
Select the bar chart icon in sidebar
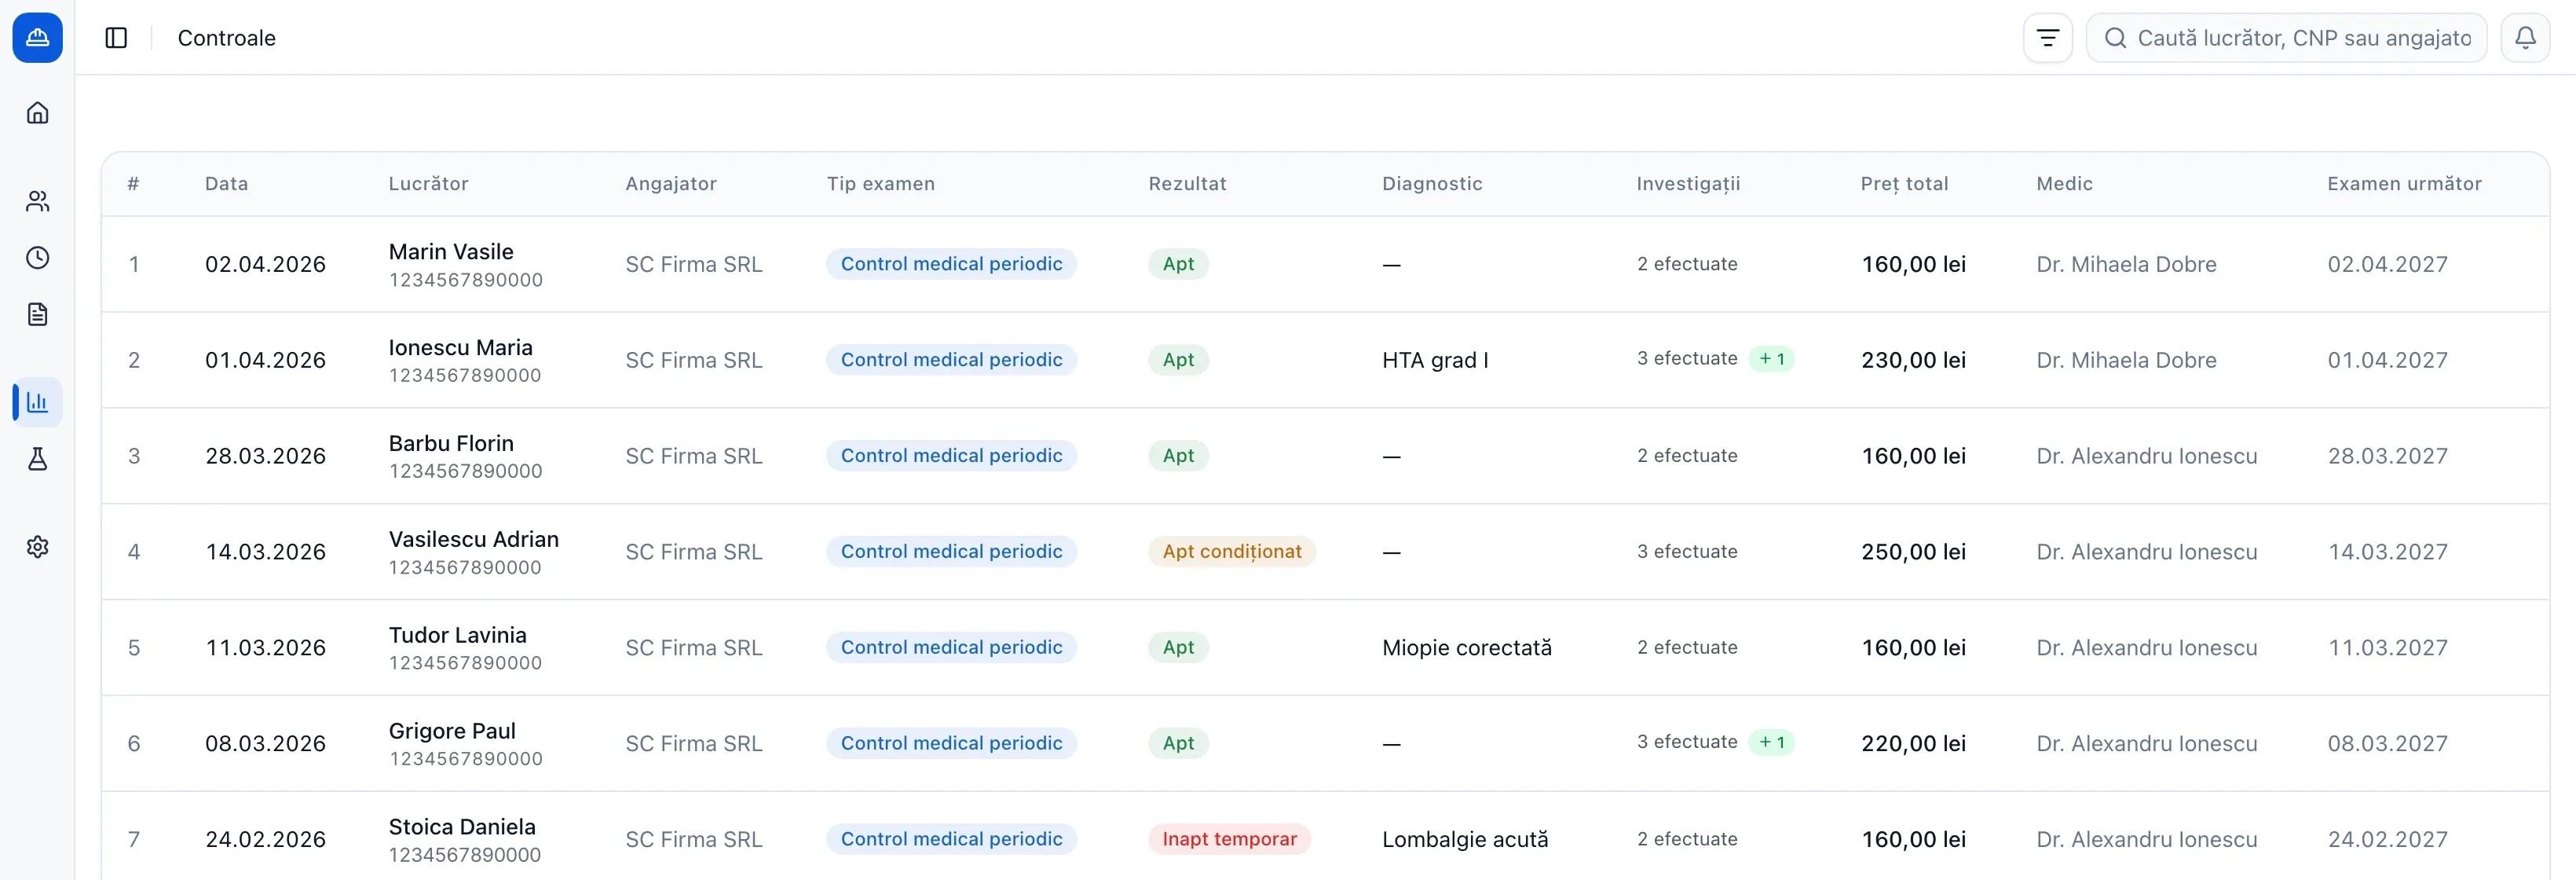click(37, 402)
